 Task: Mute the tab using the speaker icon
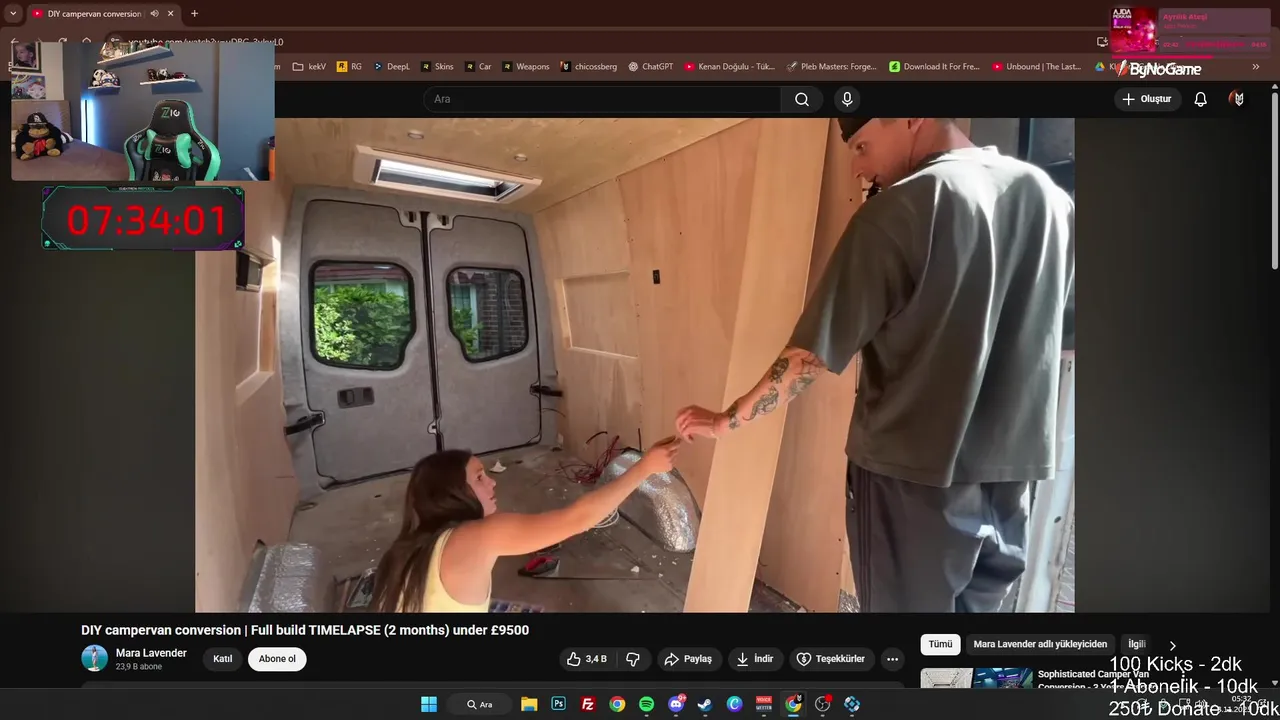154,14
